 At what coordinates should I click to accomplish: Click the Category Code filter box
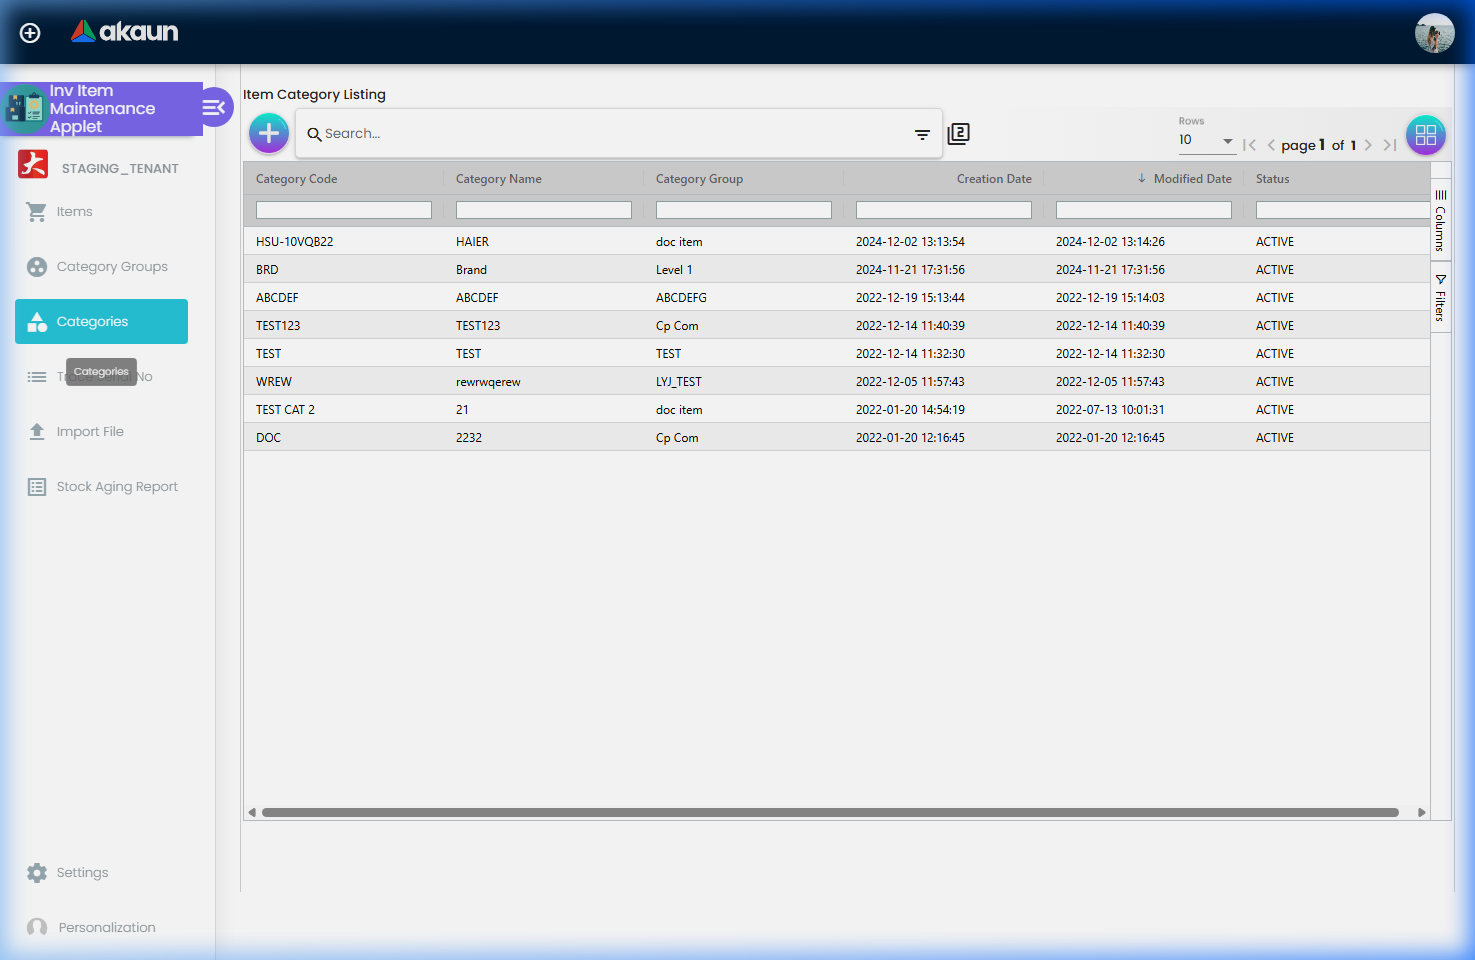click(x=343, y=210)
